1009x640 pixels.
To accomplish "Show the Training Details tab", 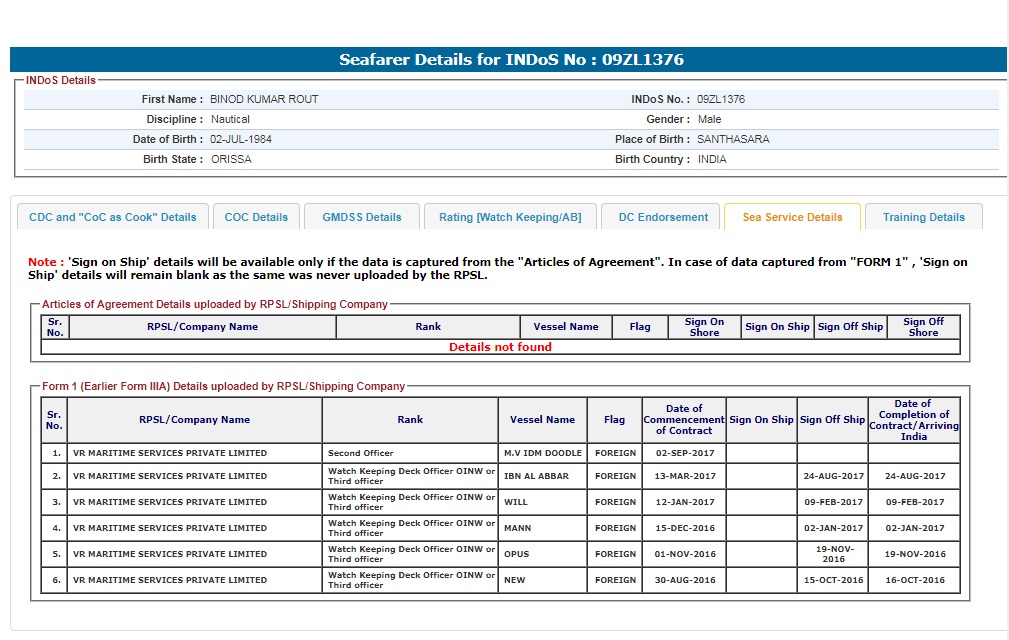I will (x=924, y=217).
